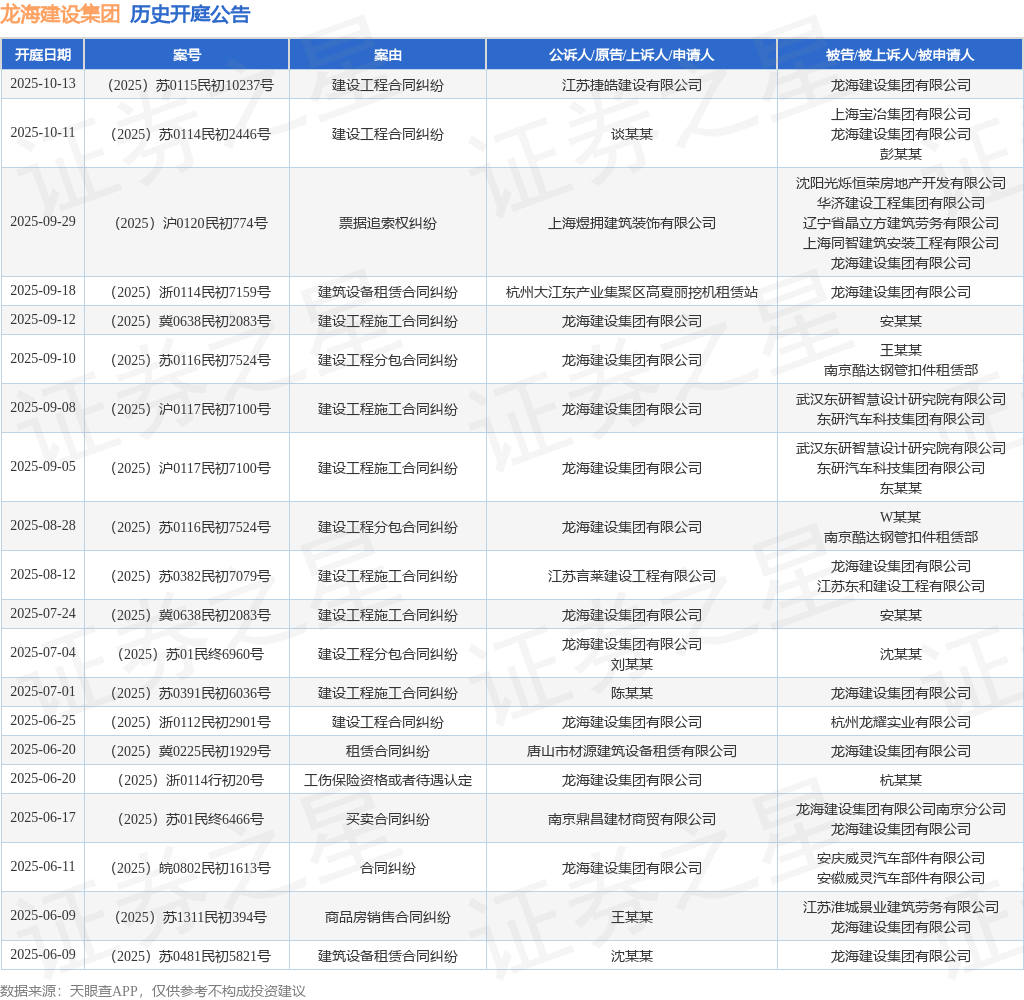Click defendant 上海宝冶集团有限公司
Image resolution: width=1024 pixels, height=1000 pixels.
coord(901,114)
